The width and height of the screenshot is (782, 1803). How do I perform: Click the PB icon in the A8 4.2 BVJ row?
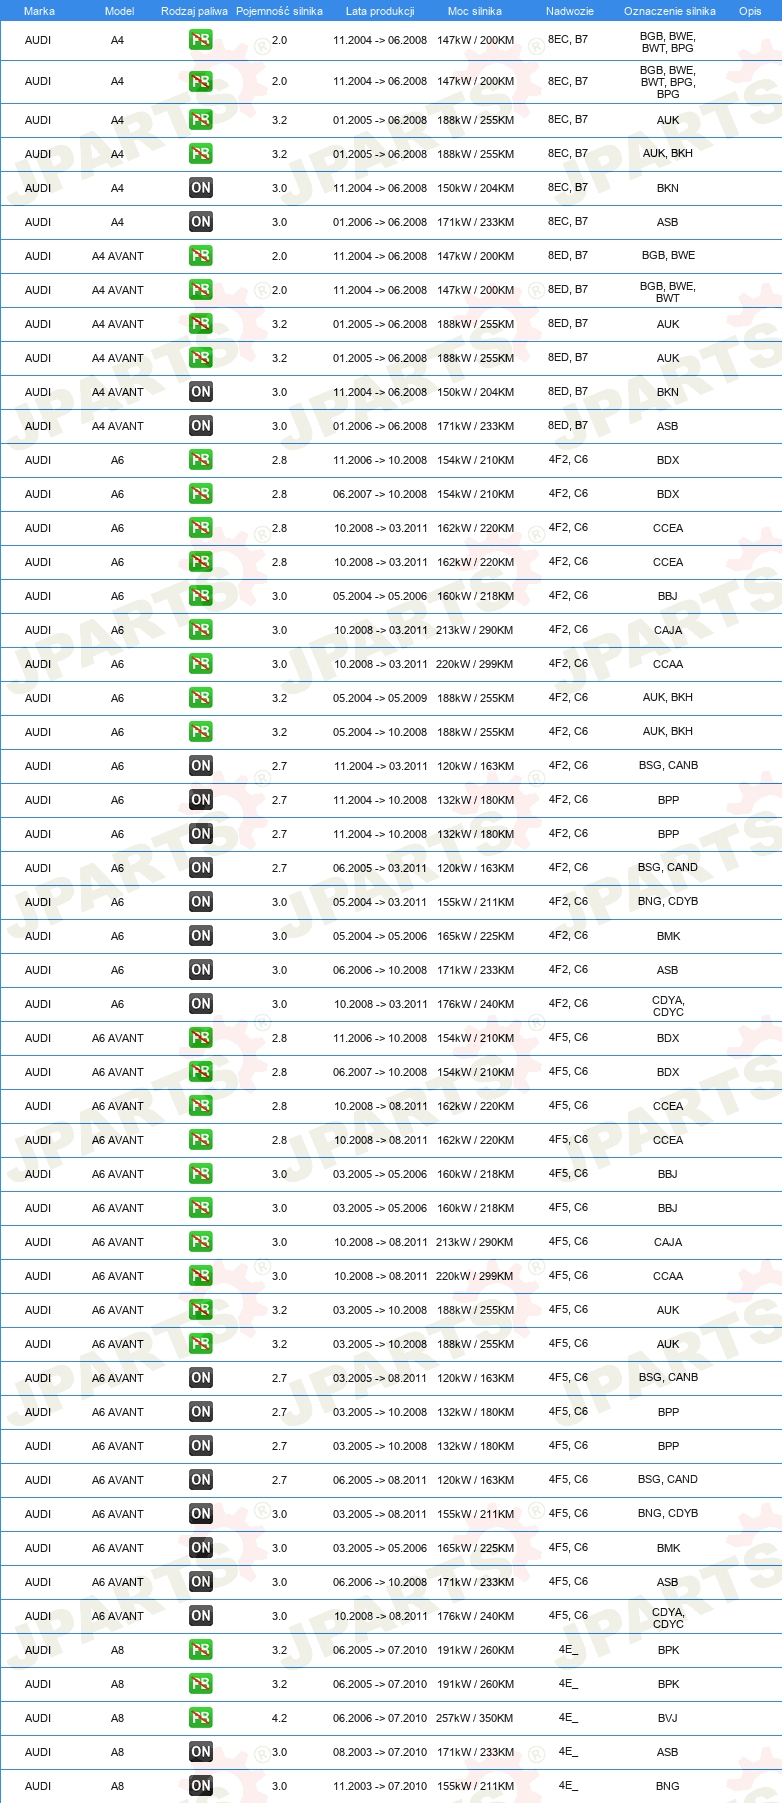pyautogui.click(x=201, y=1718)
